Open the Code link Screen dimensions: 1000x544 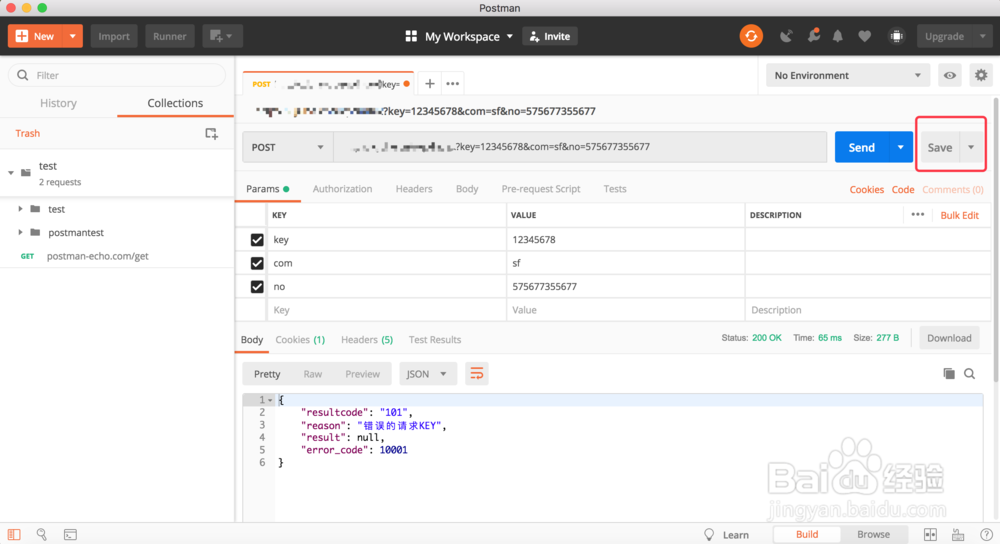[902, 189]
